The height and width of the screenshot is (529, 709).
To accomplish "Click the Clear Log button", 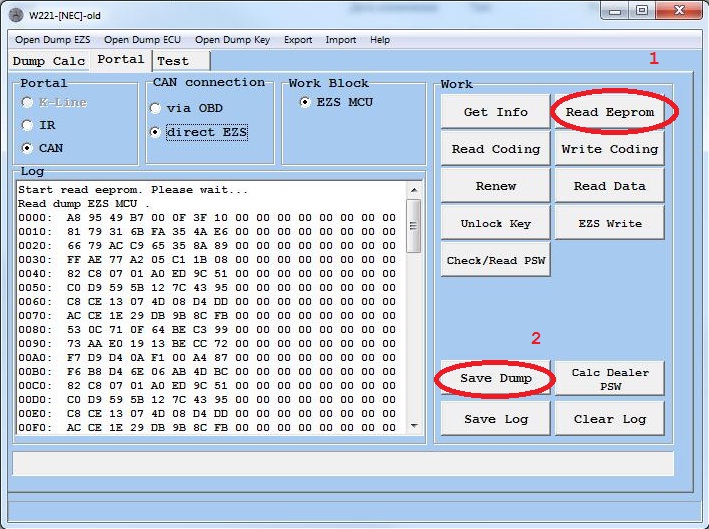I will point(610,419).
